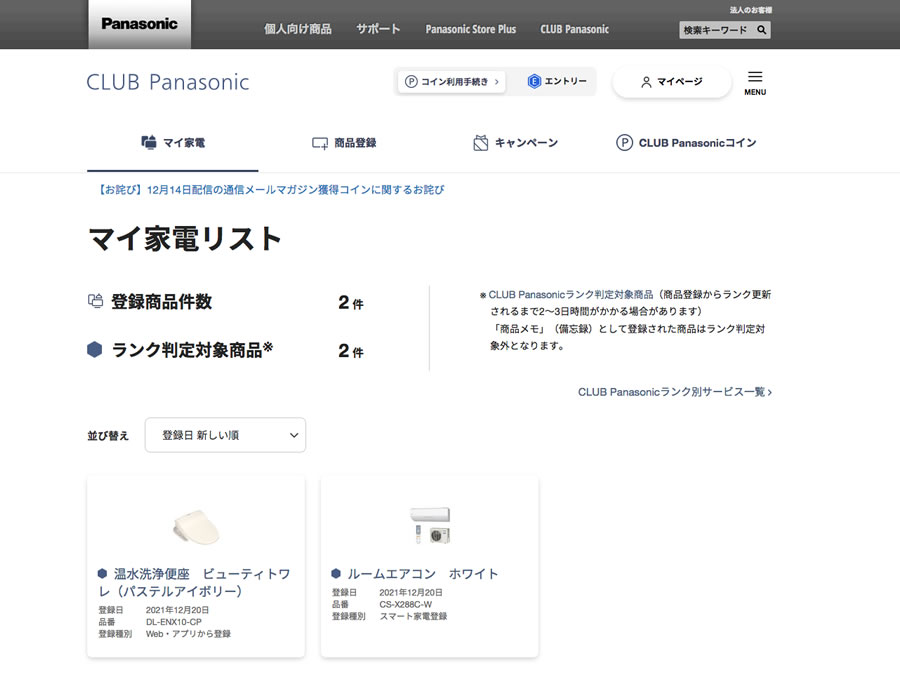The height and width of the screenshot is (675, 900).
Task: Click the マイ家電 appliances icon
Action: pos(149,142)
